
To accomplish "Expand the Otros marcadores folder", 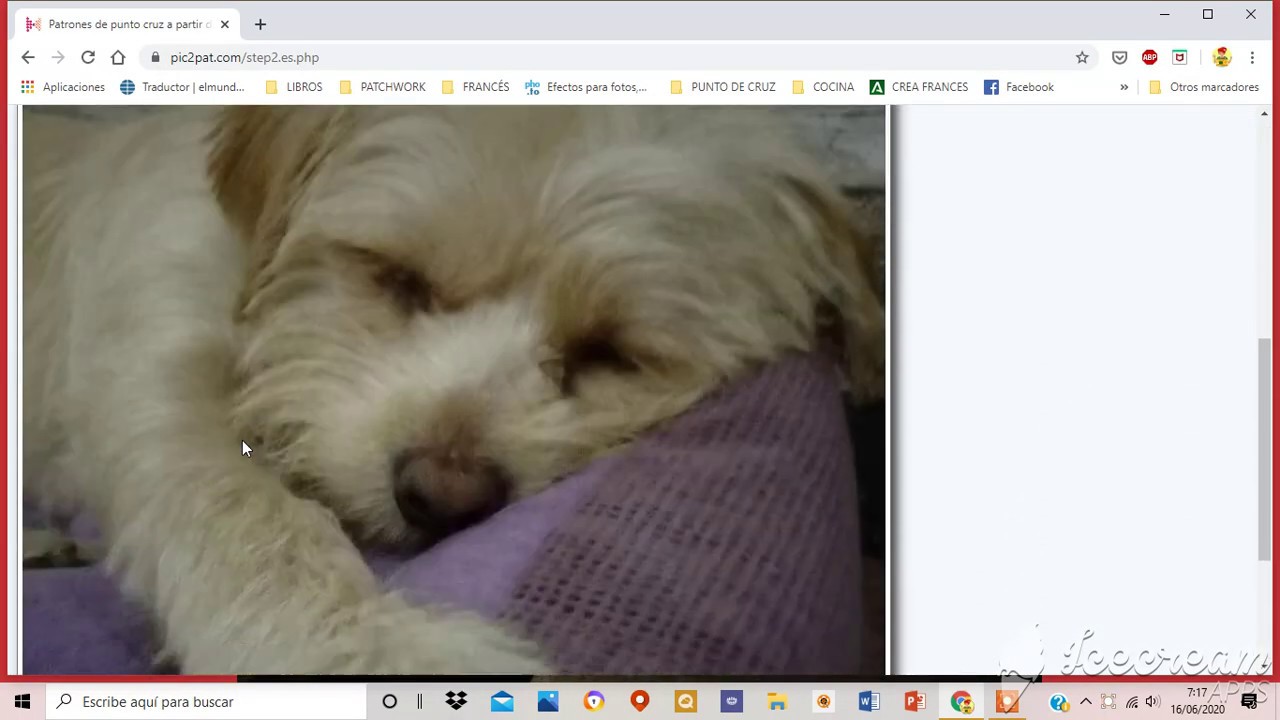I will 1204,87.
